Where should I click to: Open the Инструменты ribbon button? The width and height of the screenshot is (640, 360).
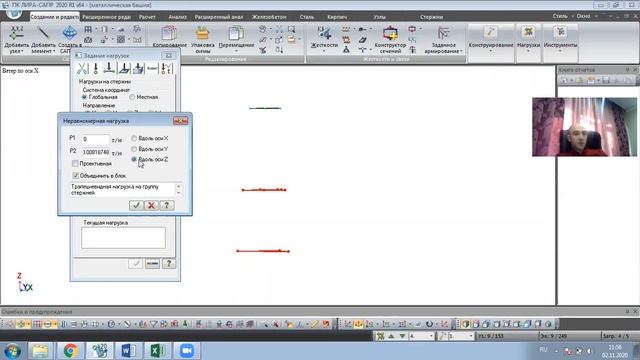pos(560,39)
